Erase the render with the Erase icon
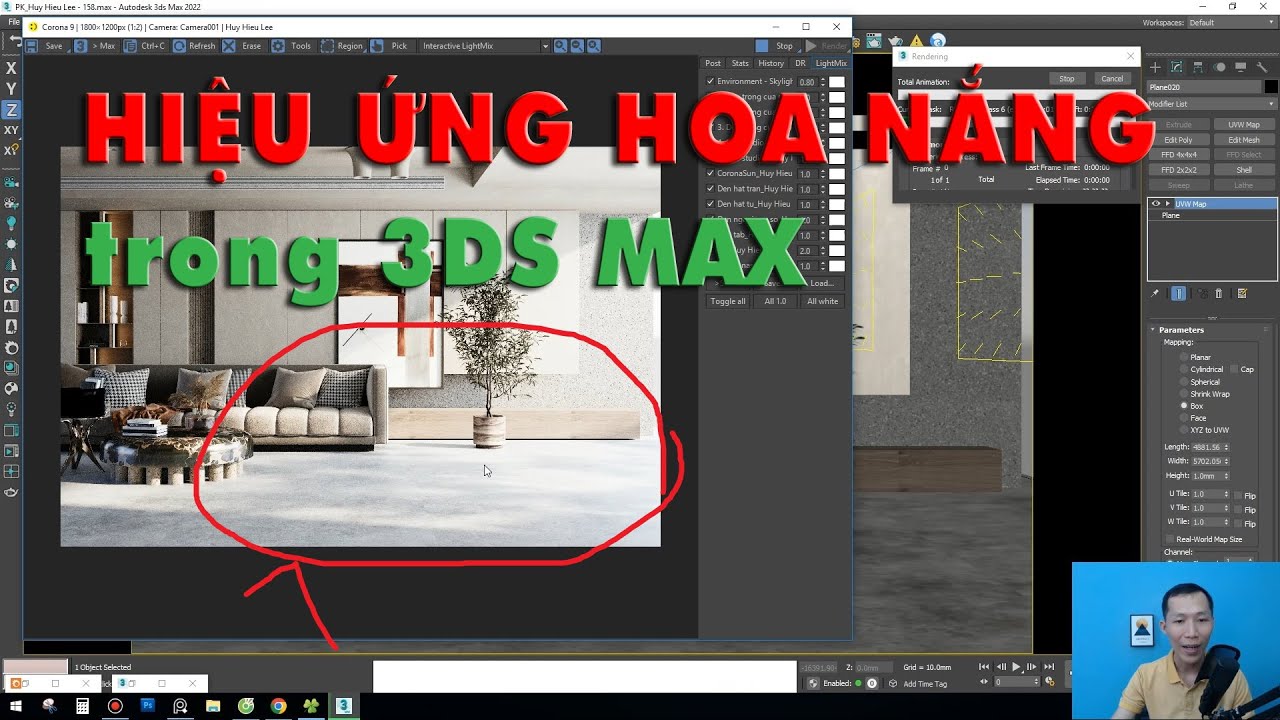Screen dimensions: 1280x720 click(x=229, y=46)
